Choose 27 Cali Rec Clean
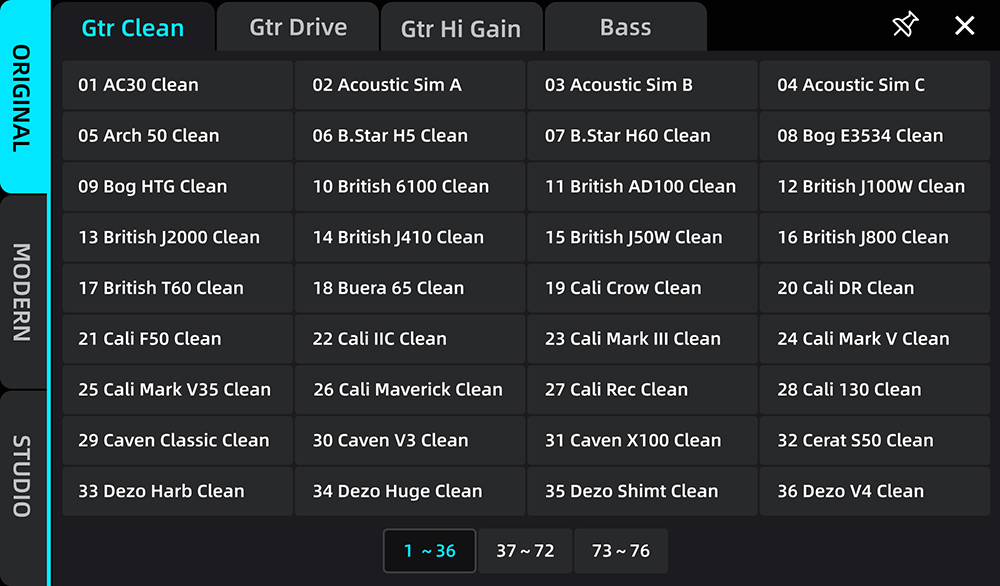The width and height of the screenshot is (1000, 586). pos(642,390)
